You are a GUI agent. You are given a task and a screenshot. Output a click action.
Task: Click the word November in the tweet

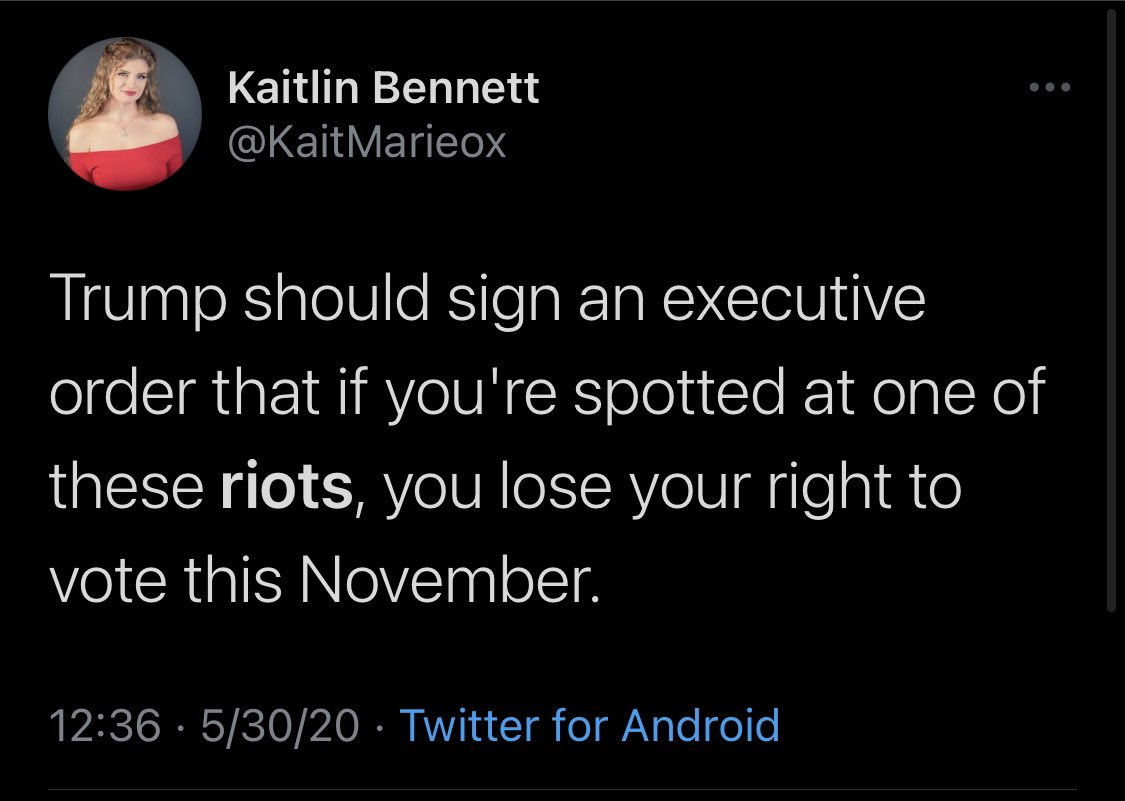[448, 580]
